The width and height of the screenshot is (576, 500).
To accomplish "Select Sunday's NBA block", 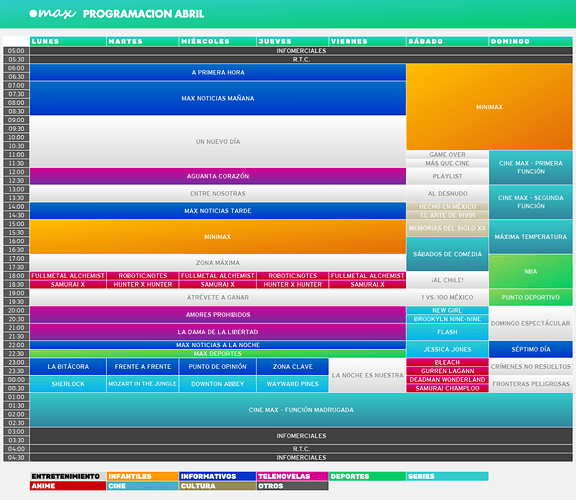I will tap(531, 271).
